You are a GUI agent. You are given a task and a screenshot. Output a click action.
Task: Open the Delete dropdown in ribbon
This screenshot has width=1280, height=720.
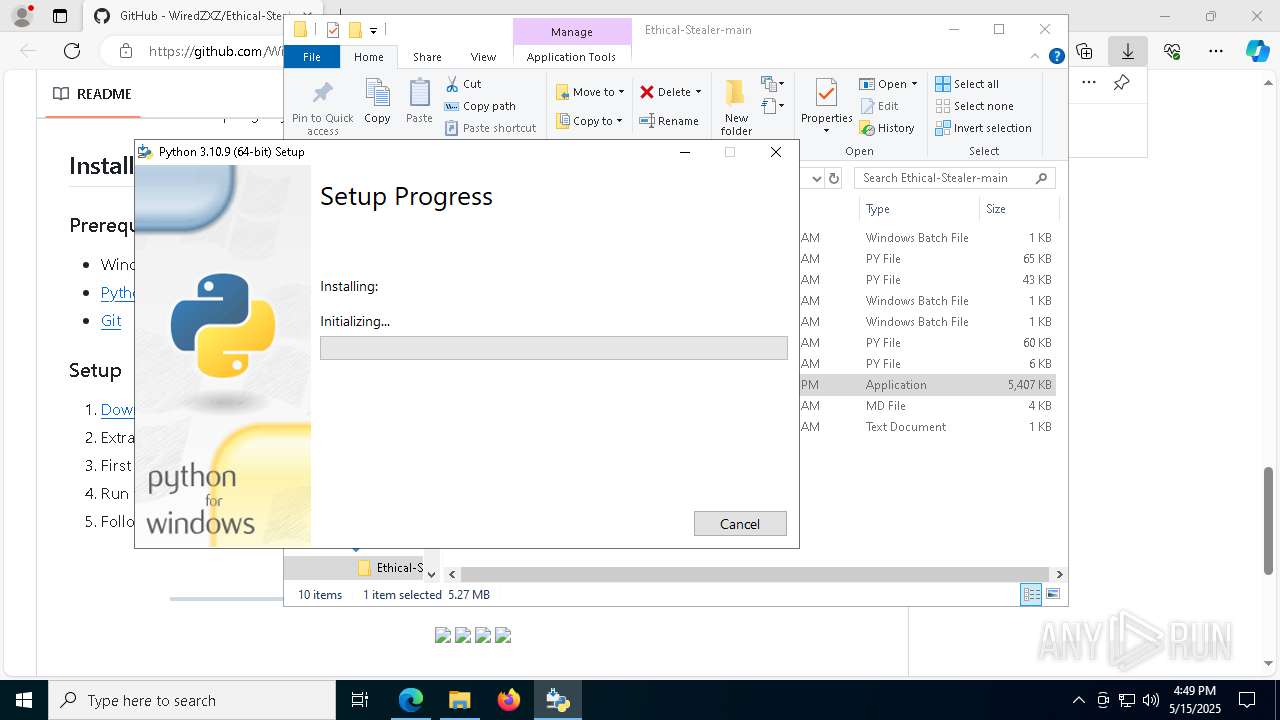click(x=671, y=92)
